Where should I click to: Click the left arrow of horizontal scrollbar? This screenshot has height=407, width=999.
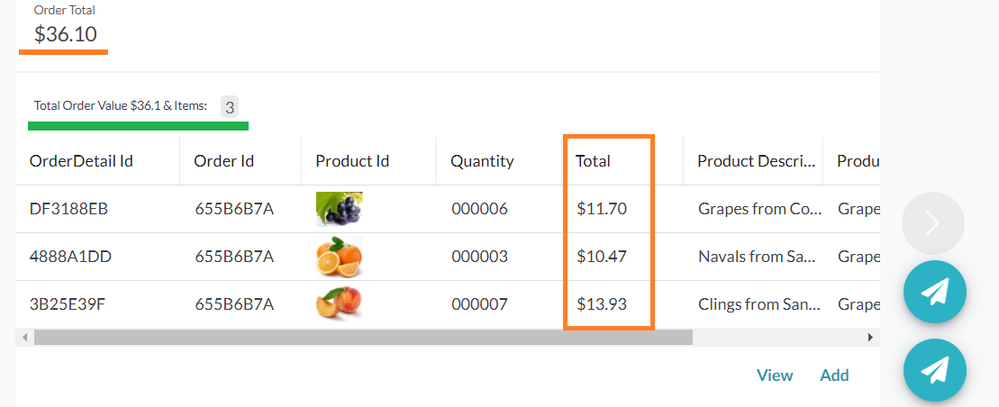pyautogui.click(x=25, y=338)
